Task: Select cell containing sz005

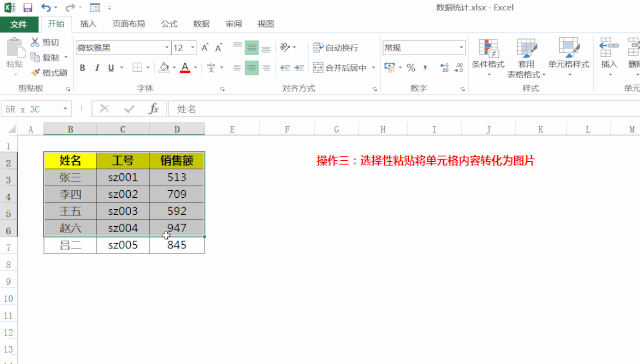Action: point(123,245)
